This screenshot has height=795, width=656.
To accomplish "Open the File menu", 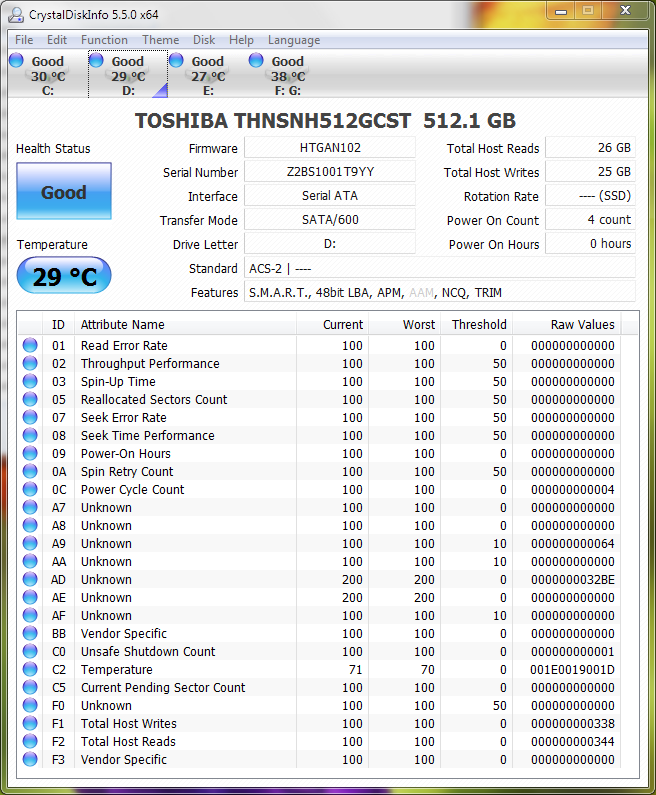I will pyautogui.click(x=24, y=40).
